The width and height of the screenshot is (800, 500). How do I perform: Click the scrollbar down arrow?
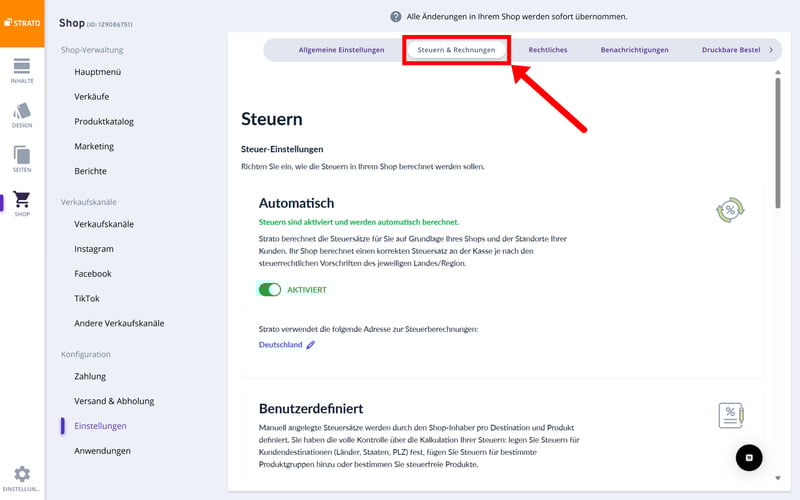(778, 478)
